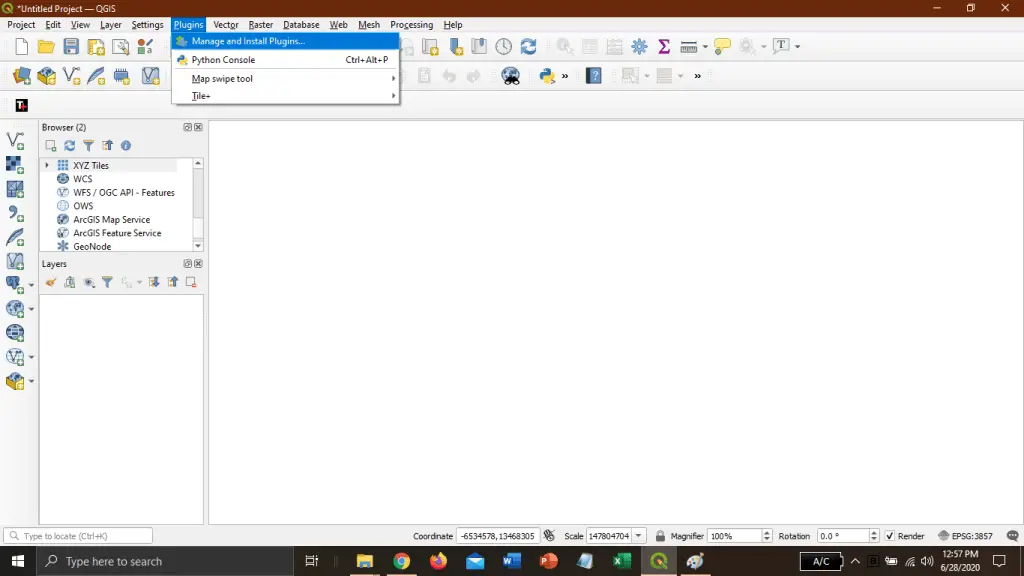Image resolution: width=1024 pixels, height=576 pixels.
Task: Add mesh layer from side toolbar
Action: (x=15, y=189)
